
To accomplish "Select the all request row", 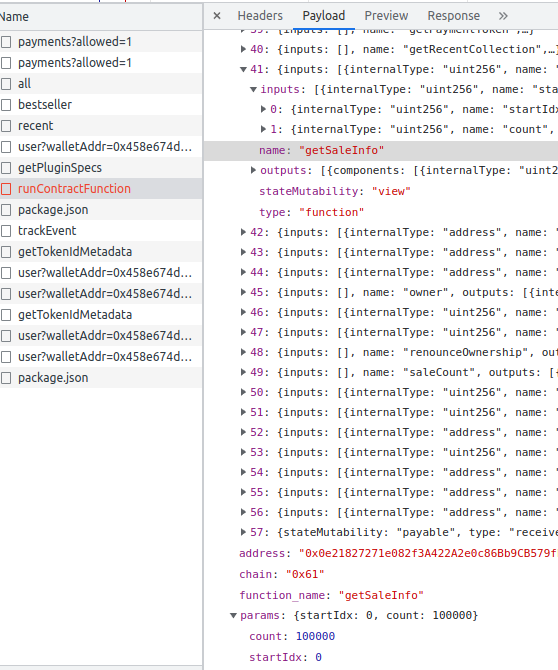I will click(x=101, y=84).
